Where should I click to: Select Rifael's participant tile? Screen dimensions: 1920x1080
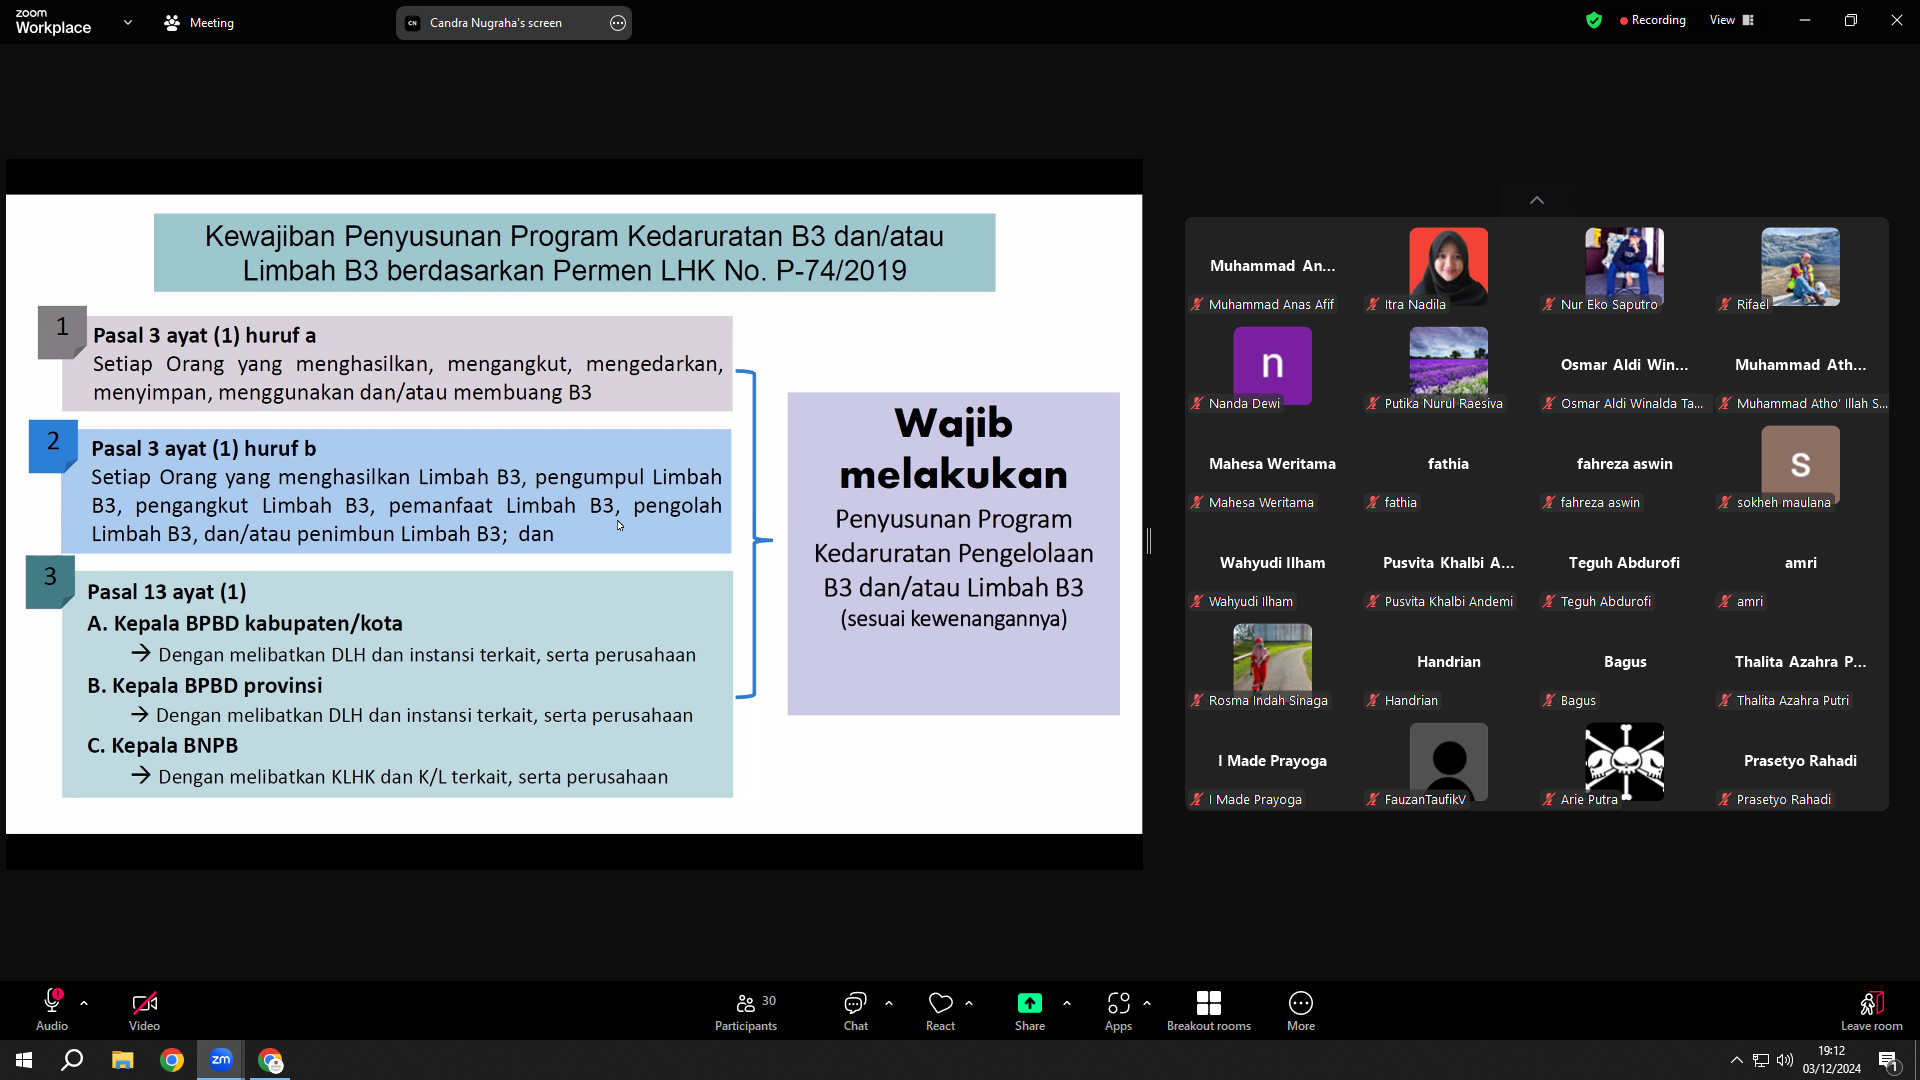click(x=1800, y=266)
